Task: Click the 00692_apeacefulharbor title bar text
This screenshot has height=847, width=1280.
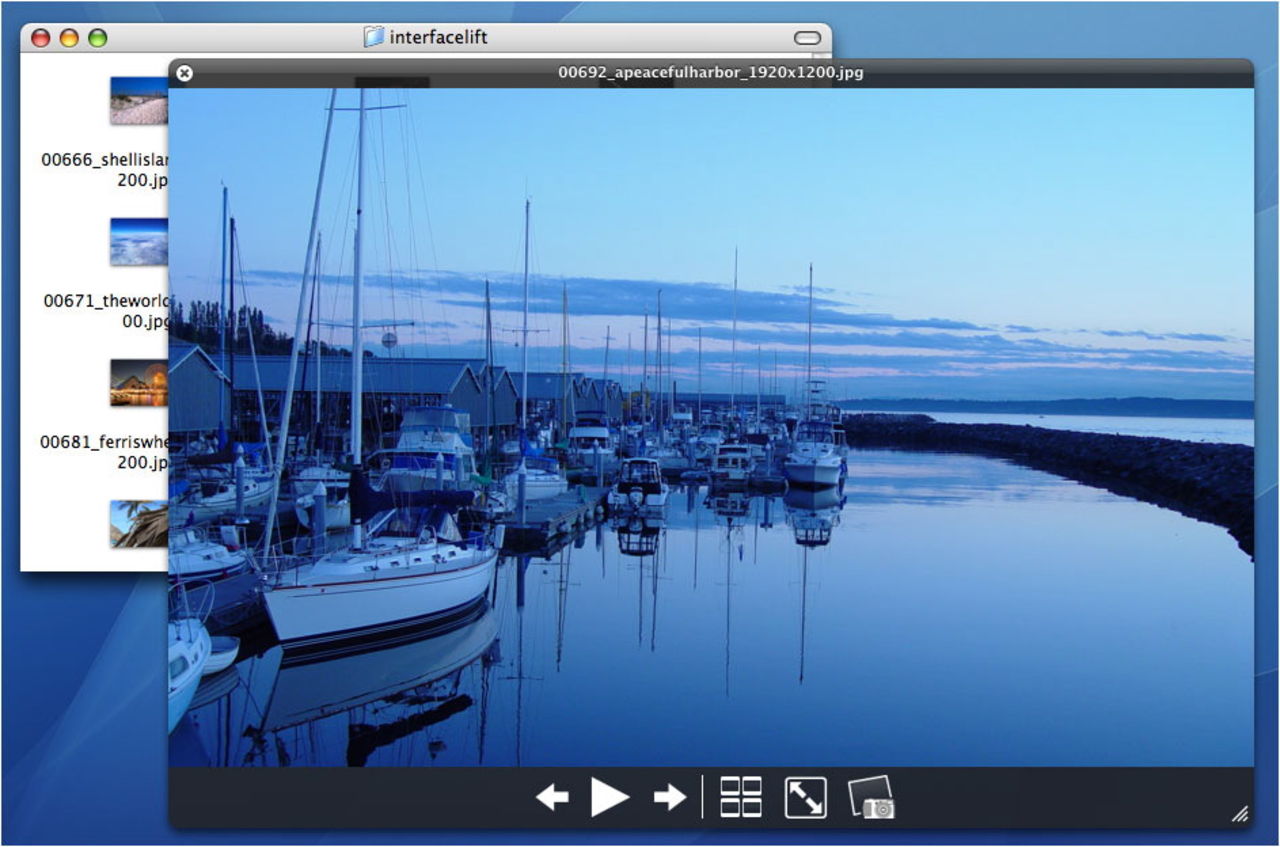Action: coord(710,73)
